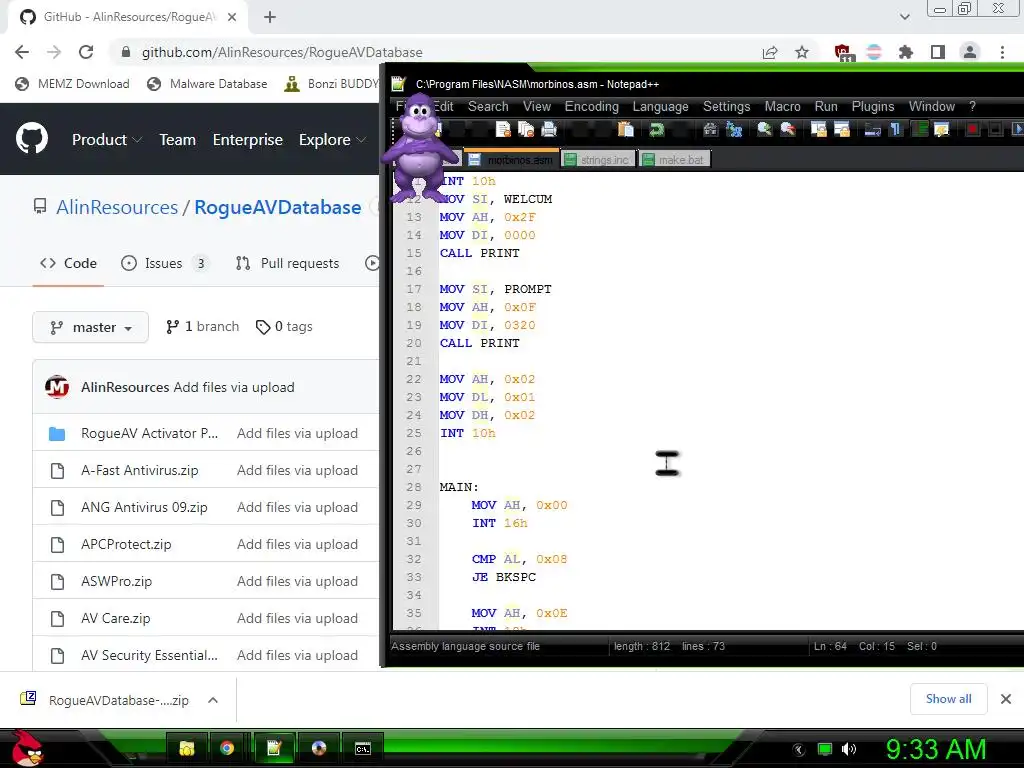The width and height of the screenshot is (1024, 768).
Task: Reload the GitHub page
Action: tap(86, 52)
